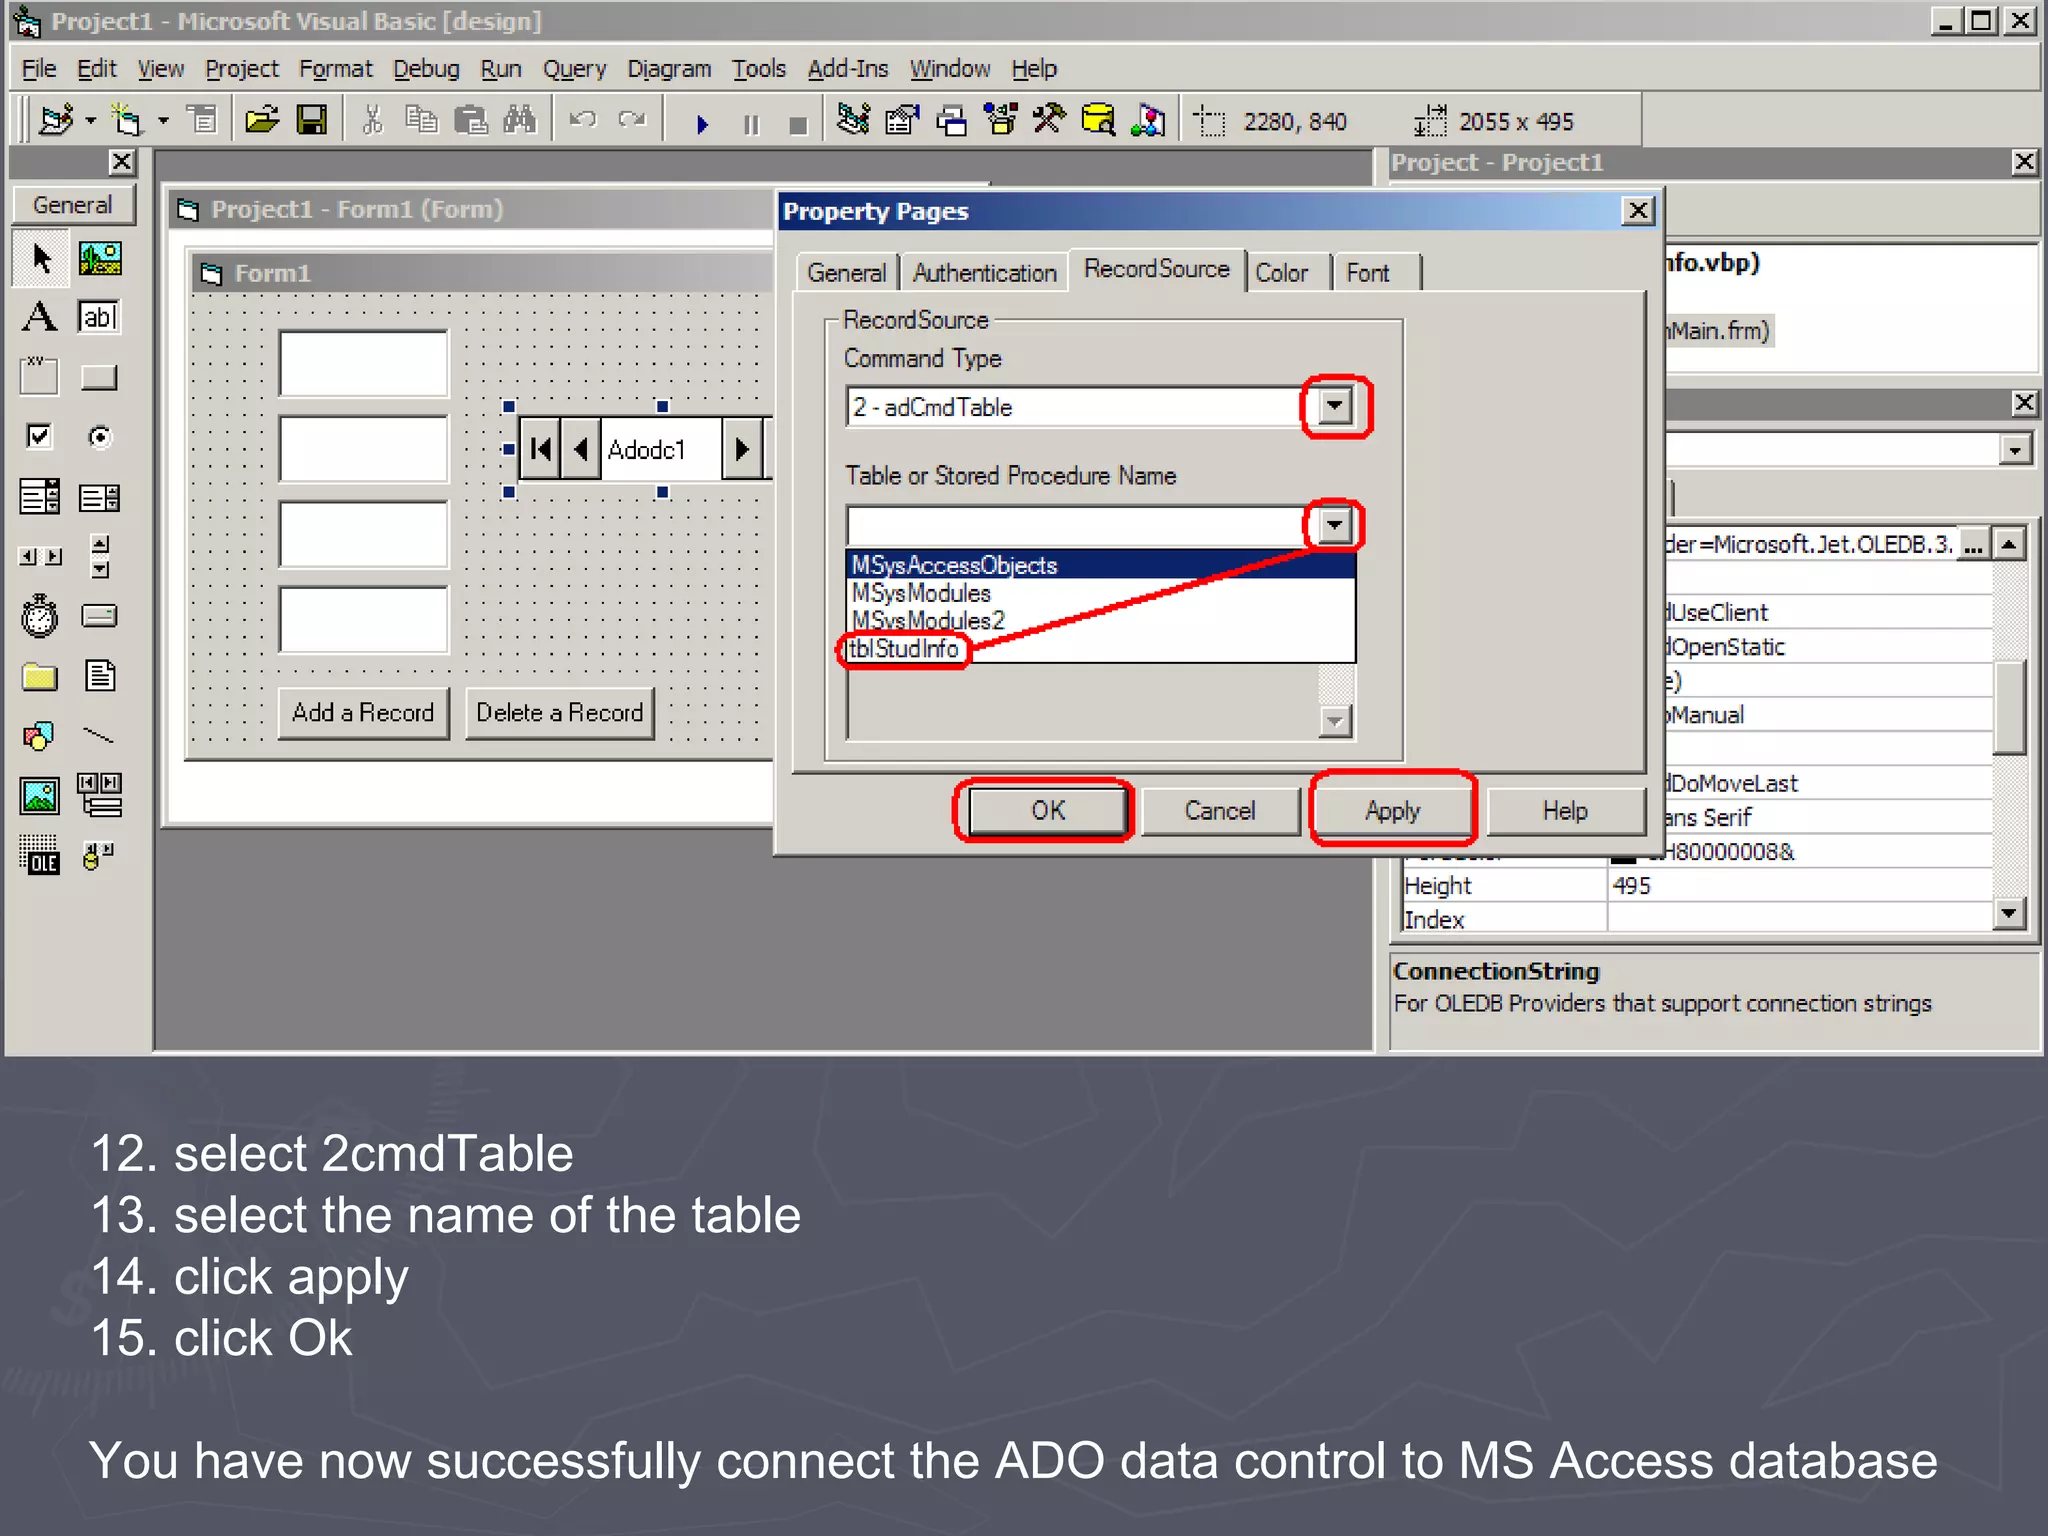Select the ComboBox tool in the toolbox
This screenshot has height=1536, width=2048.
point(40,496)
